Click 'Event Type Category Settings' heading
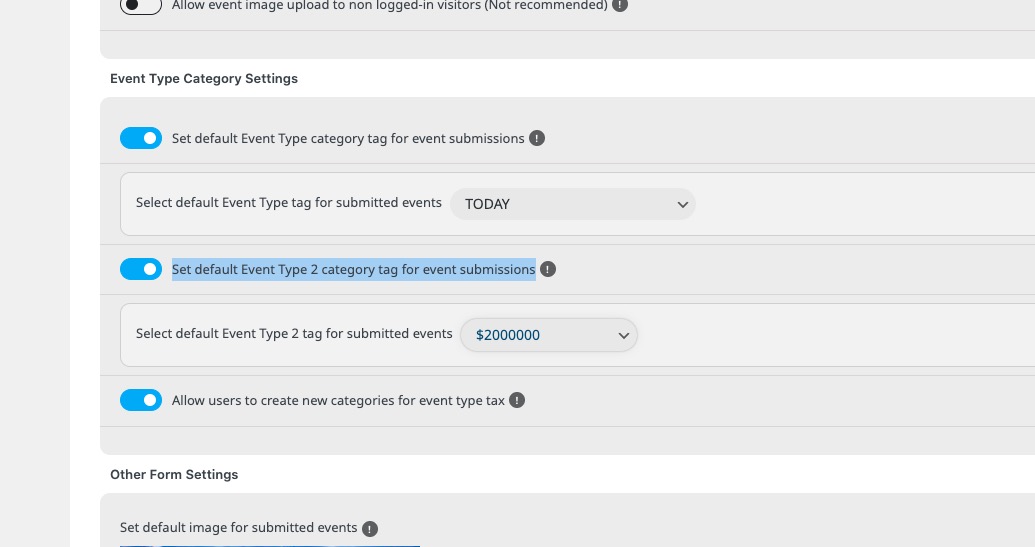 tap(204, 79)
